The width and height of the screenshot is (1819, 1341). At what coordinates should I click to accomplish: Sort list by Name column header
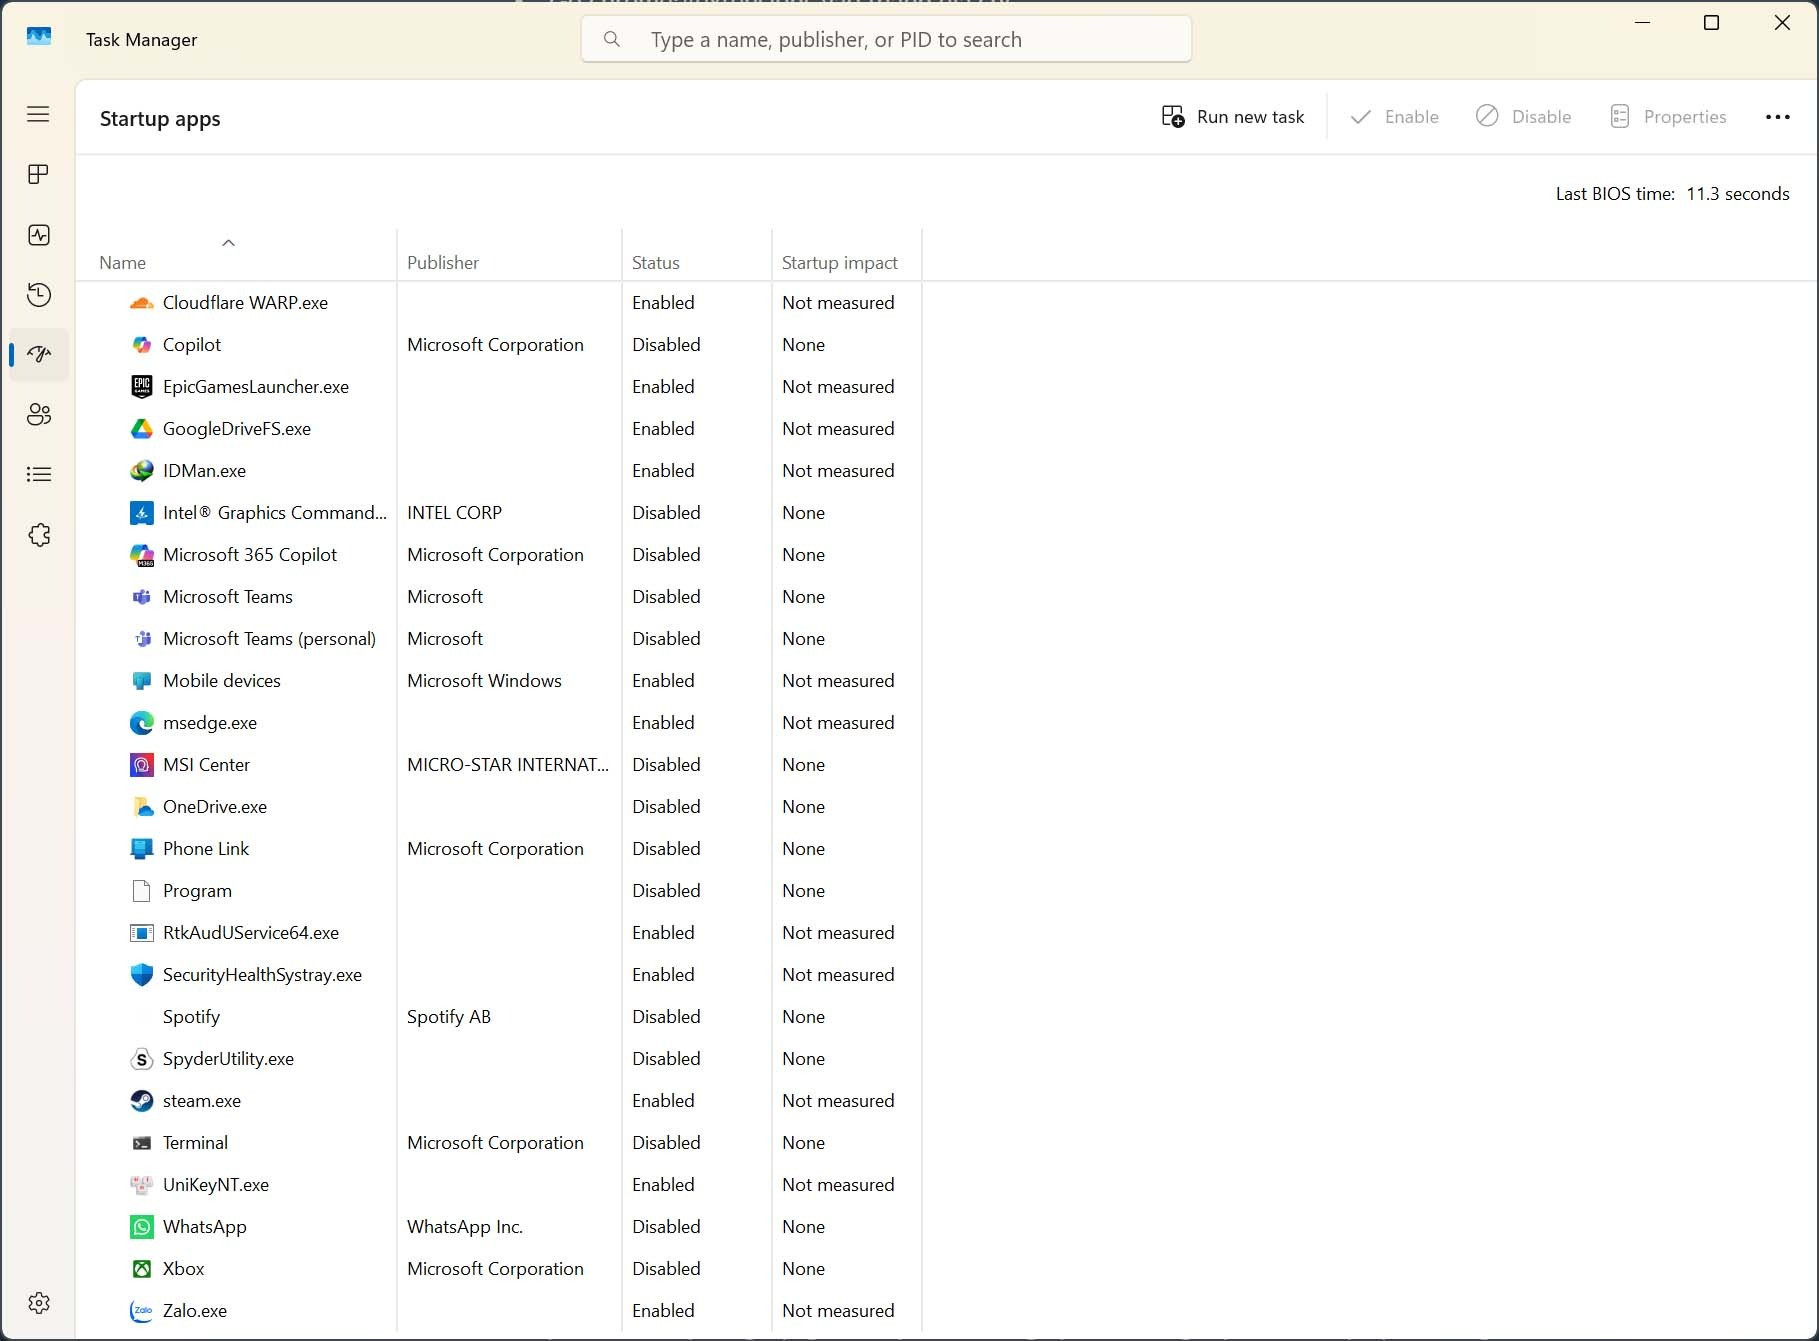[x=123, y=263]
